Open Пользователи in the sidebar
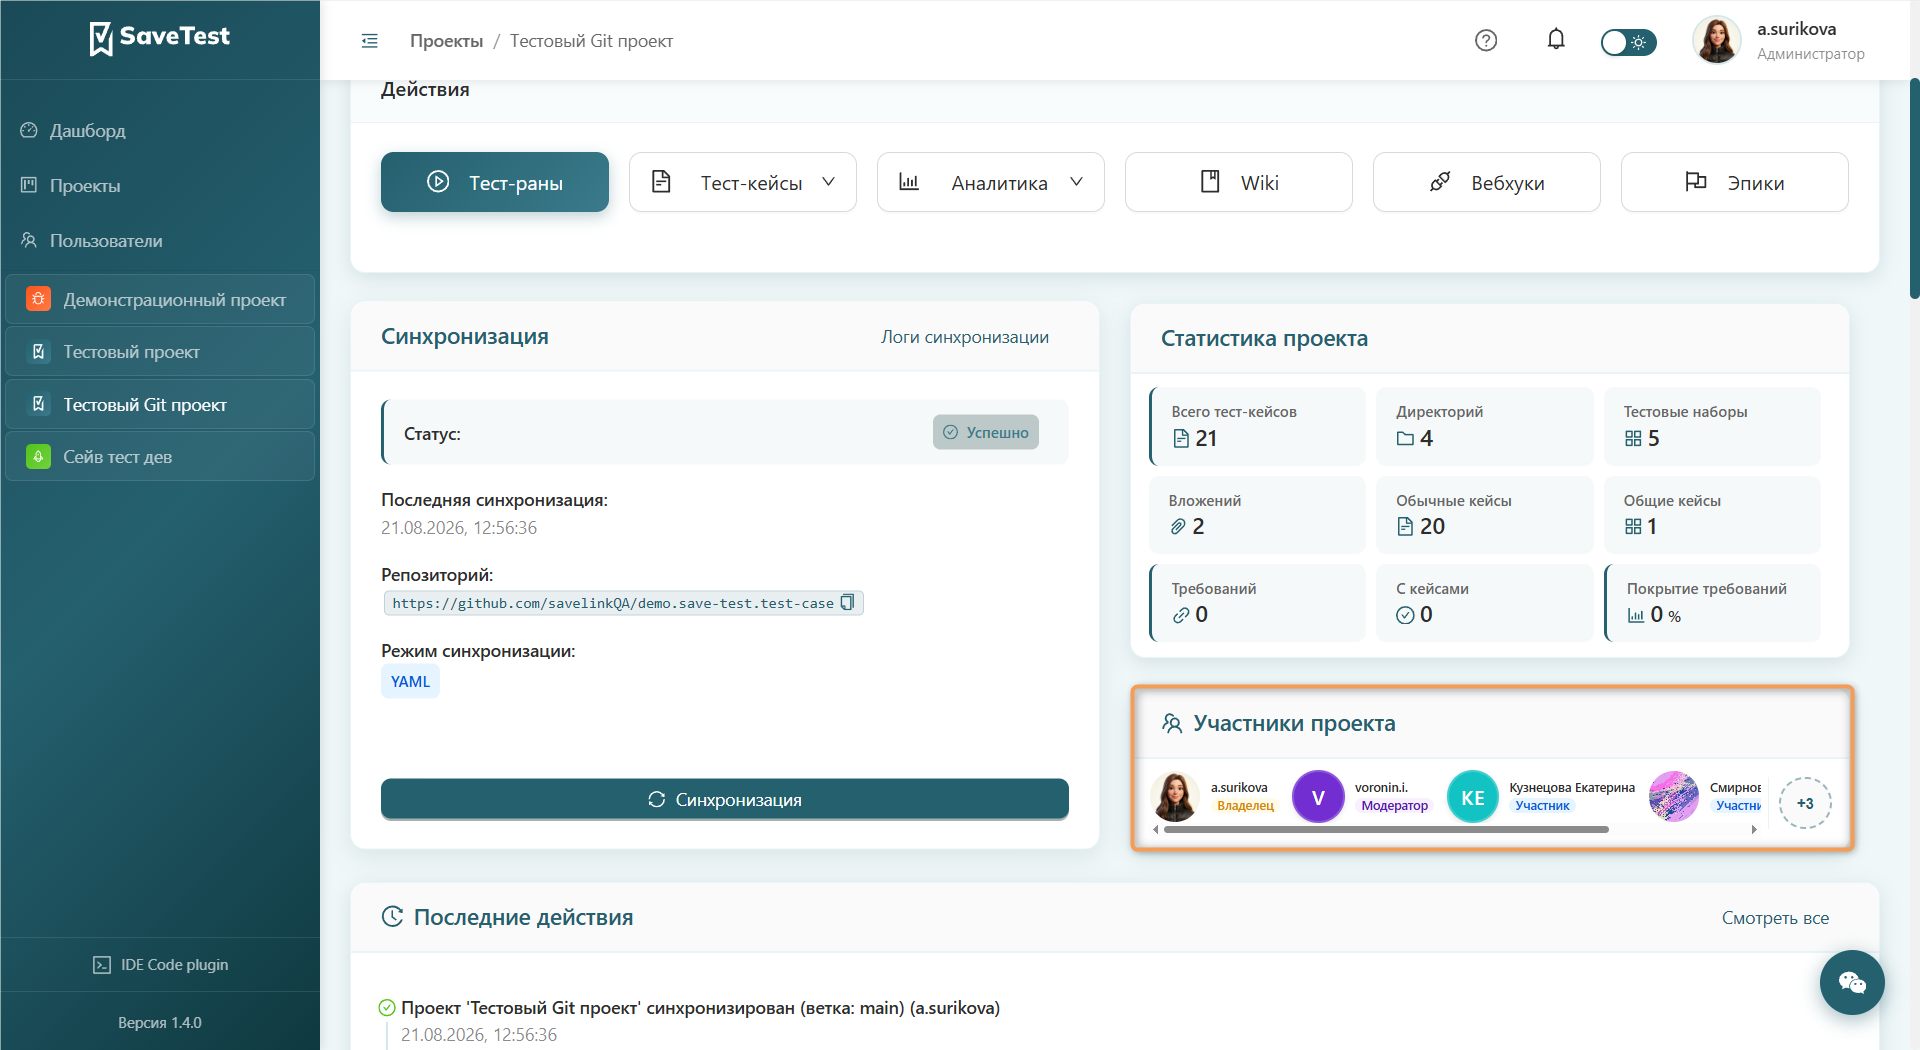Image resolution: width=1920 pixels, height=1050 pixels. [106, 241]
